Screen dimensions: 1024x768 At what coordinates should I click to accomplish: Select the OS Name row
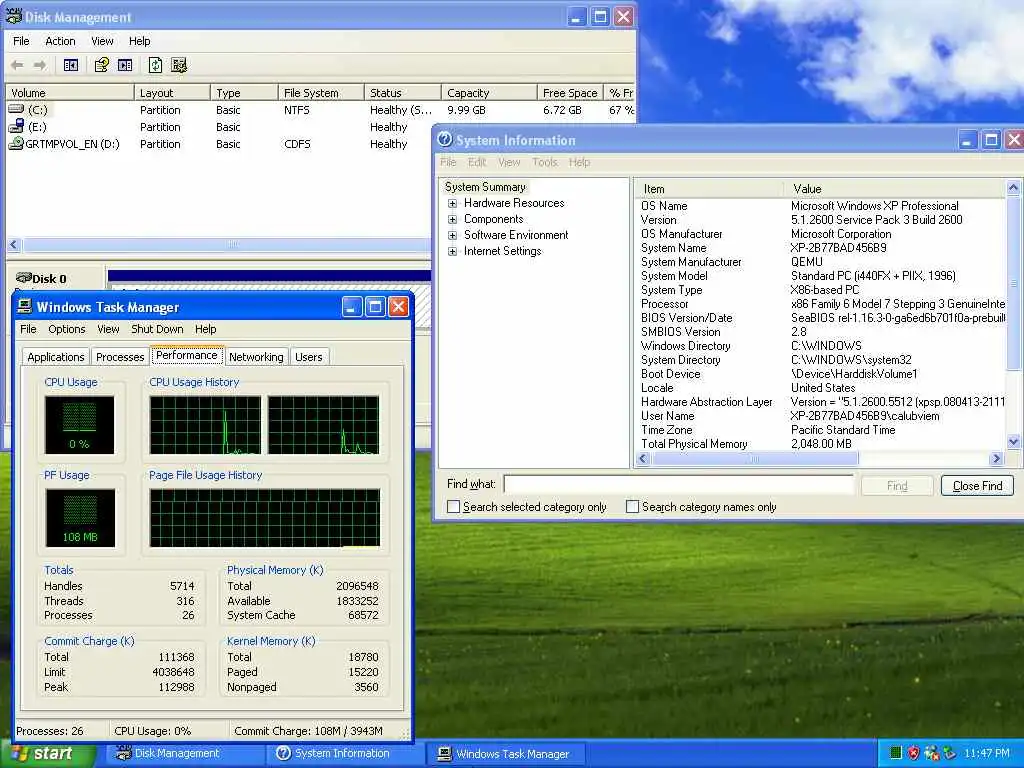tap(820, 206)
